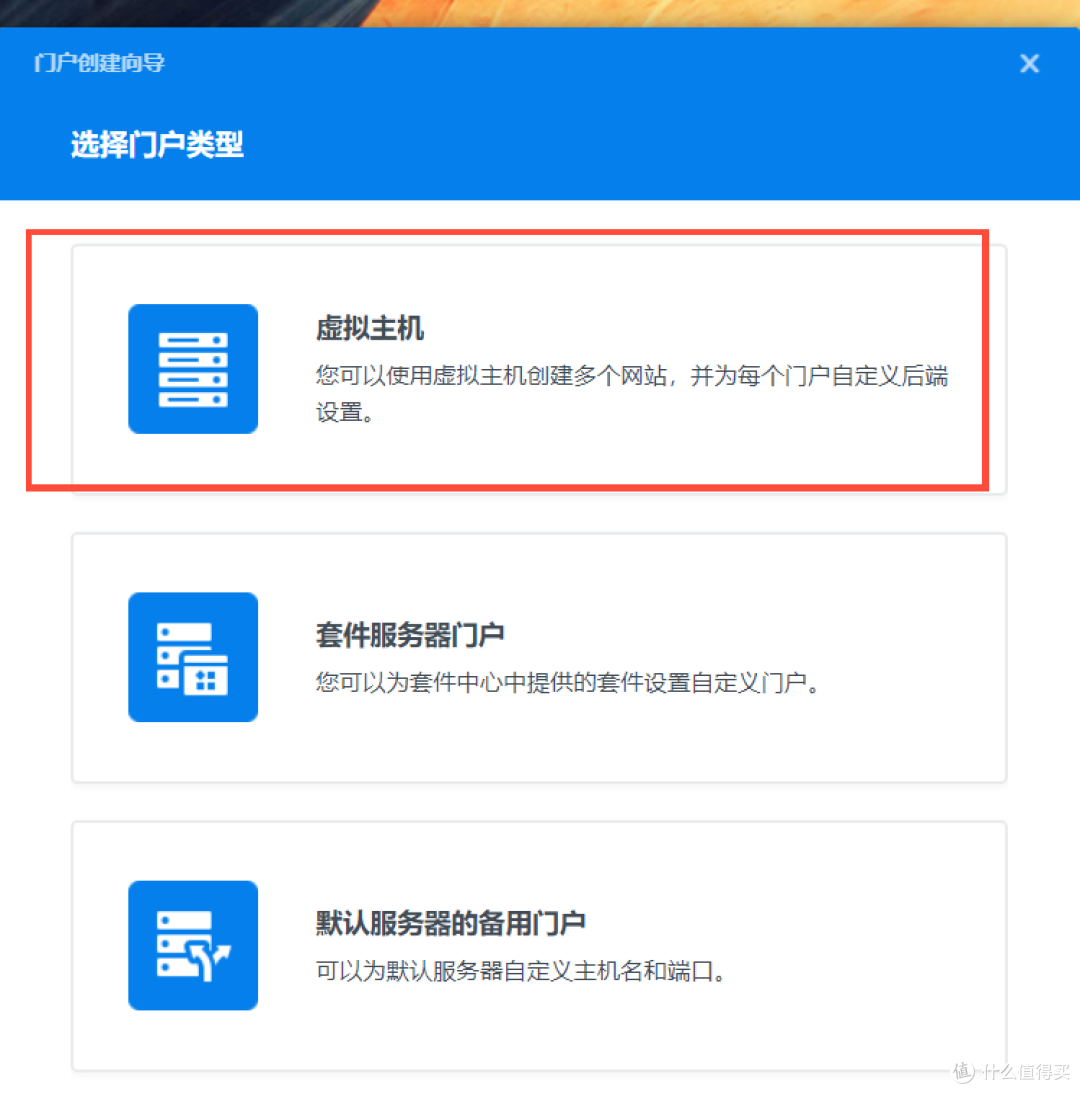The image size is (1080, 1094).
Task: Click the 套件服务器门户 package server icon
Action: 193,656
